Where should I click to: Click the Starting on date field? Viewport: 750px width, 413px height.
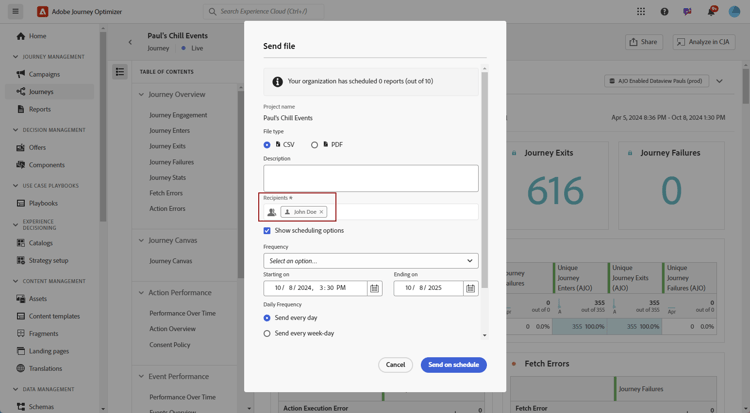tap(316, 288)
